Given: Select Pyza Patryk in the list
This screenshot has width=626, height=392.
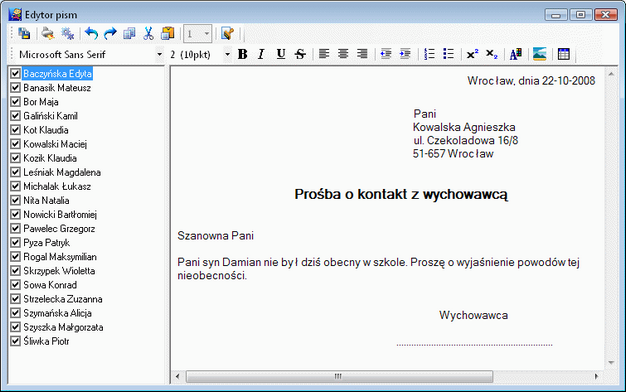Looking at the screenshot, I should 46,242.
